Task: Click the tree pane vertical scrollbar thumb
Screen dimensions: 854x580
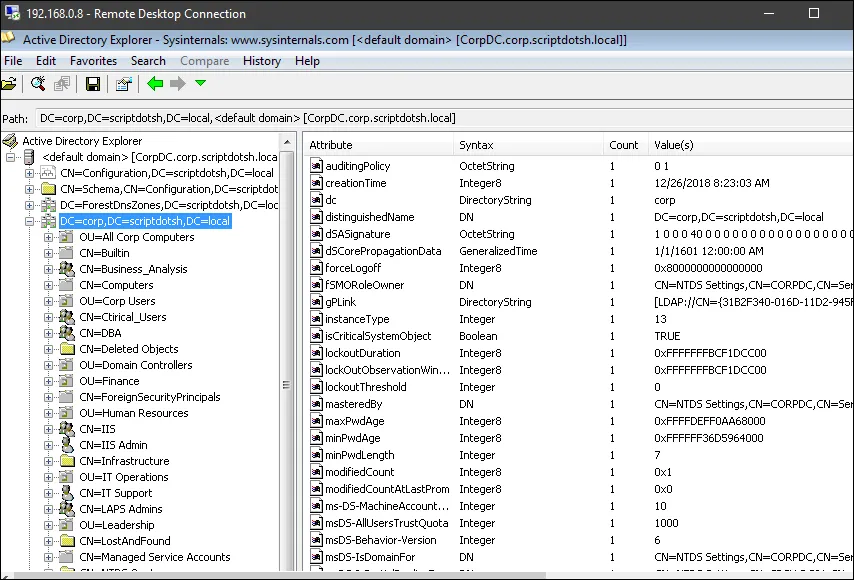Action: 286,385
